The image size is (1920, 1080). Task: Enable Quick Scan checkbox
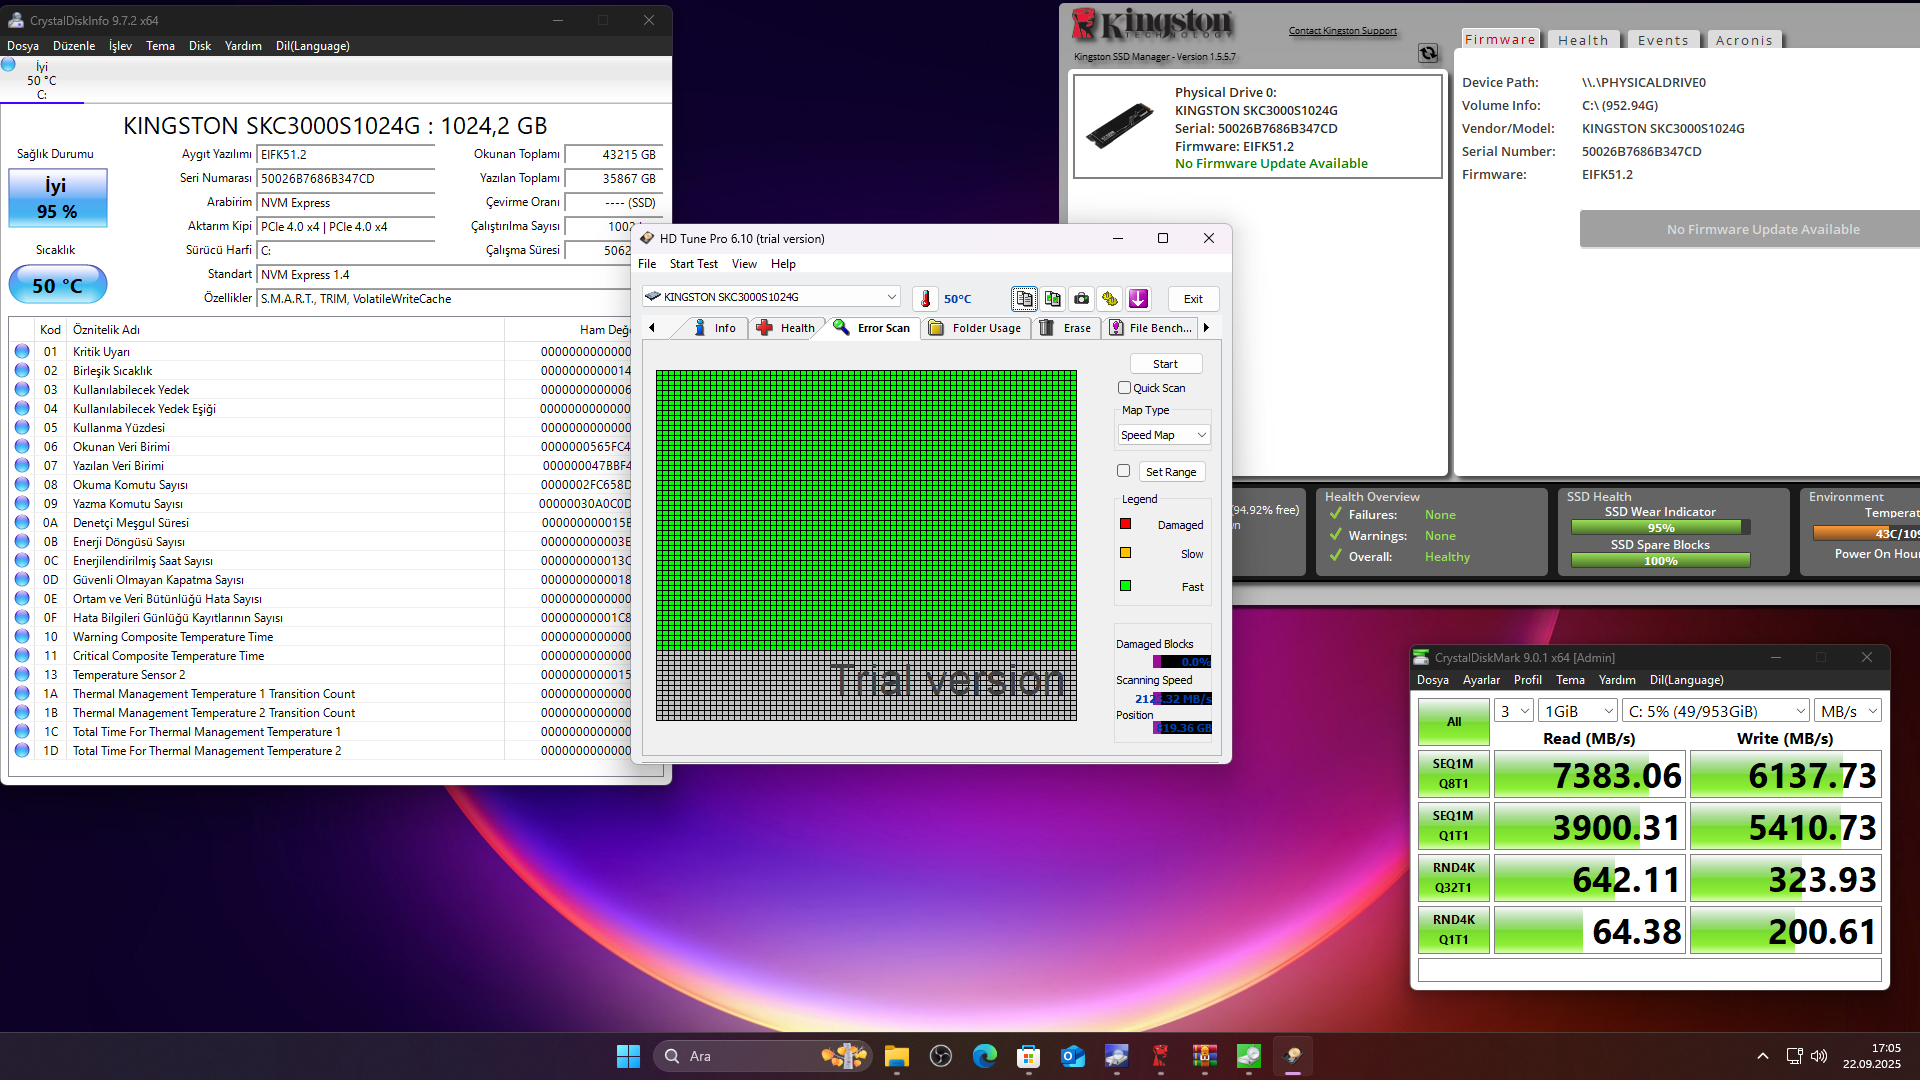(1124, 388)
